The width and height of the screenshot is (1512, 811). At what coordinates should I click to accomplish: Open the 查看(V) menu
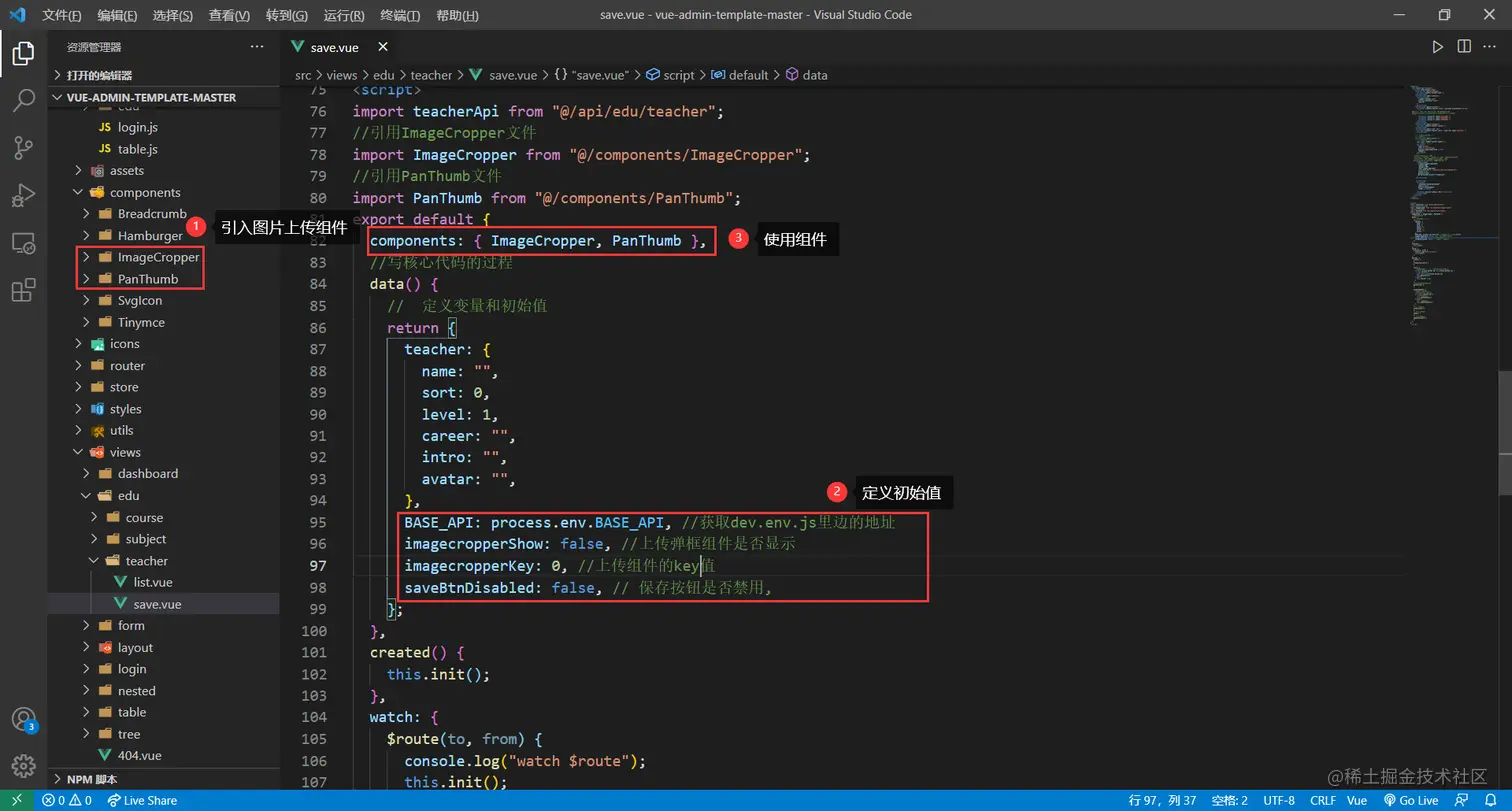coord(230,16)
